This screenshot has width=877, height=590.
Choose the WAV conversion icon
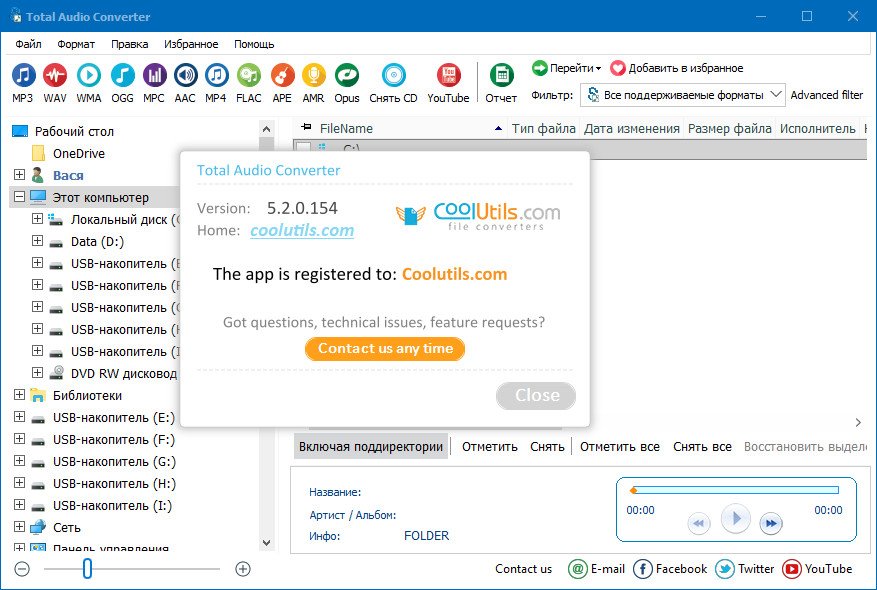55,75
